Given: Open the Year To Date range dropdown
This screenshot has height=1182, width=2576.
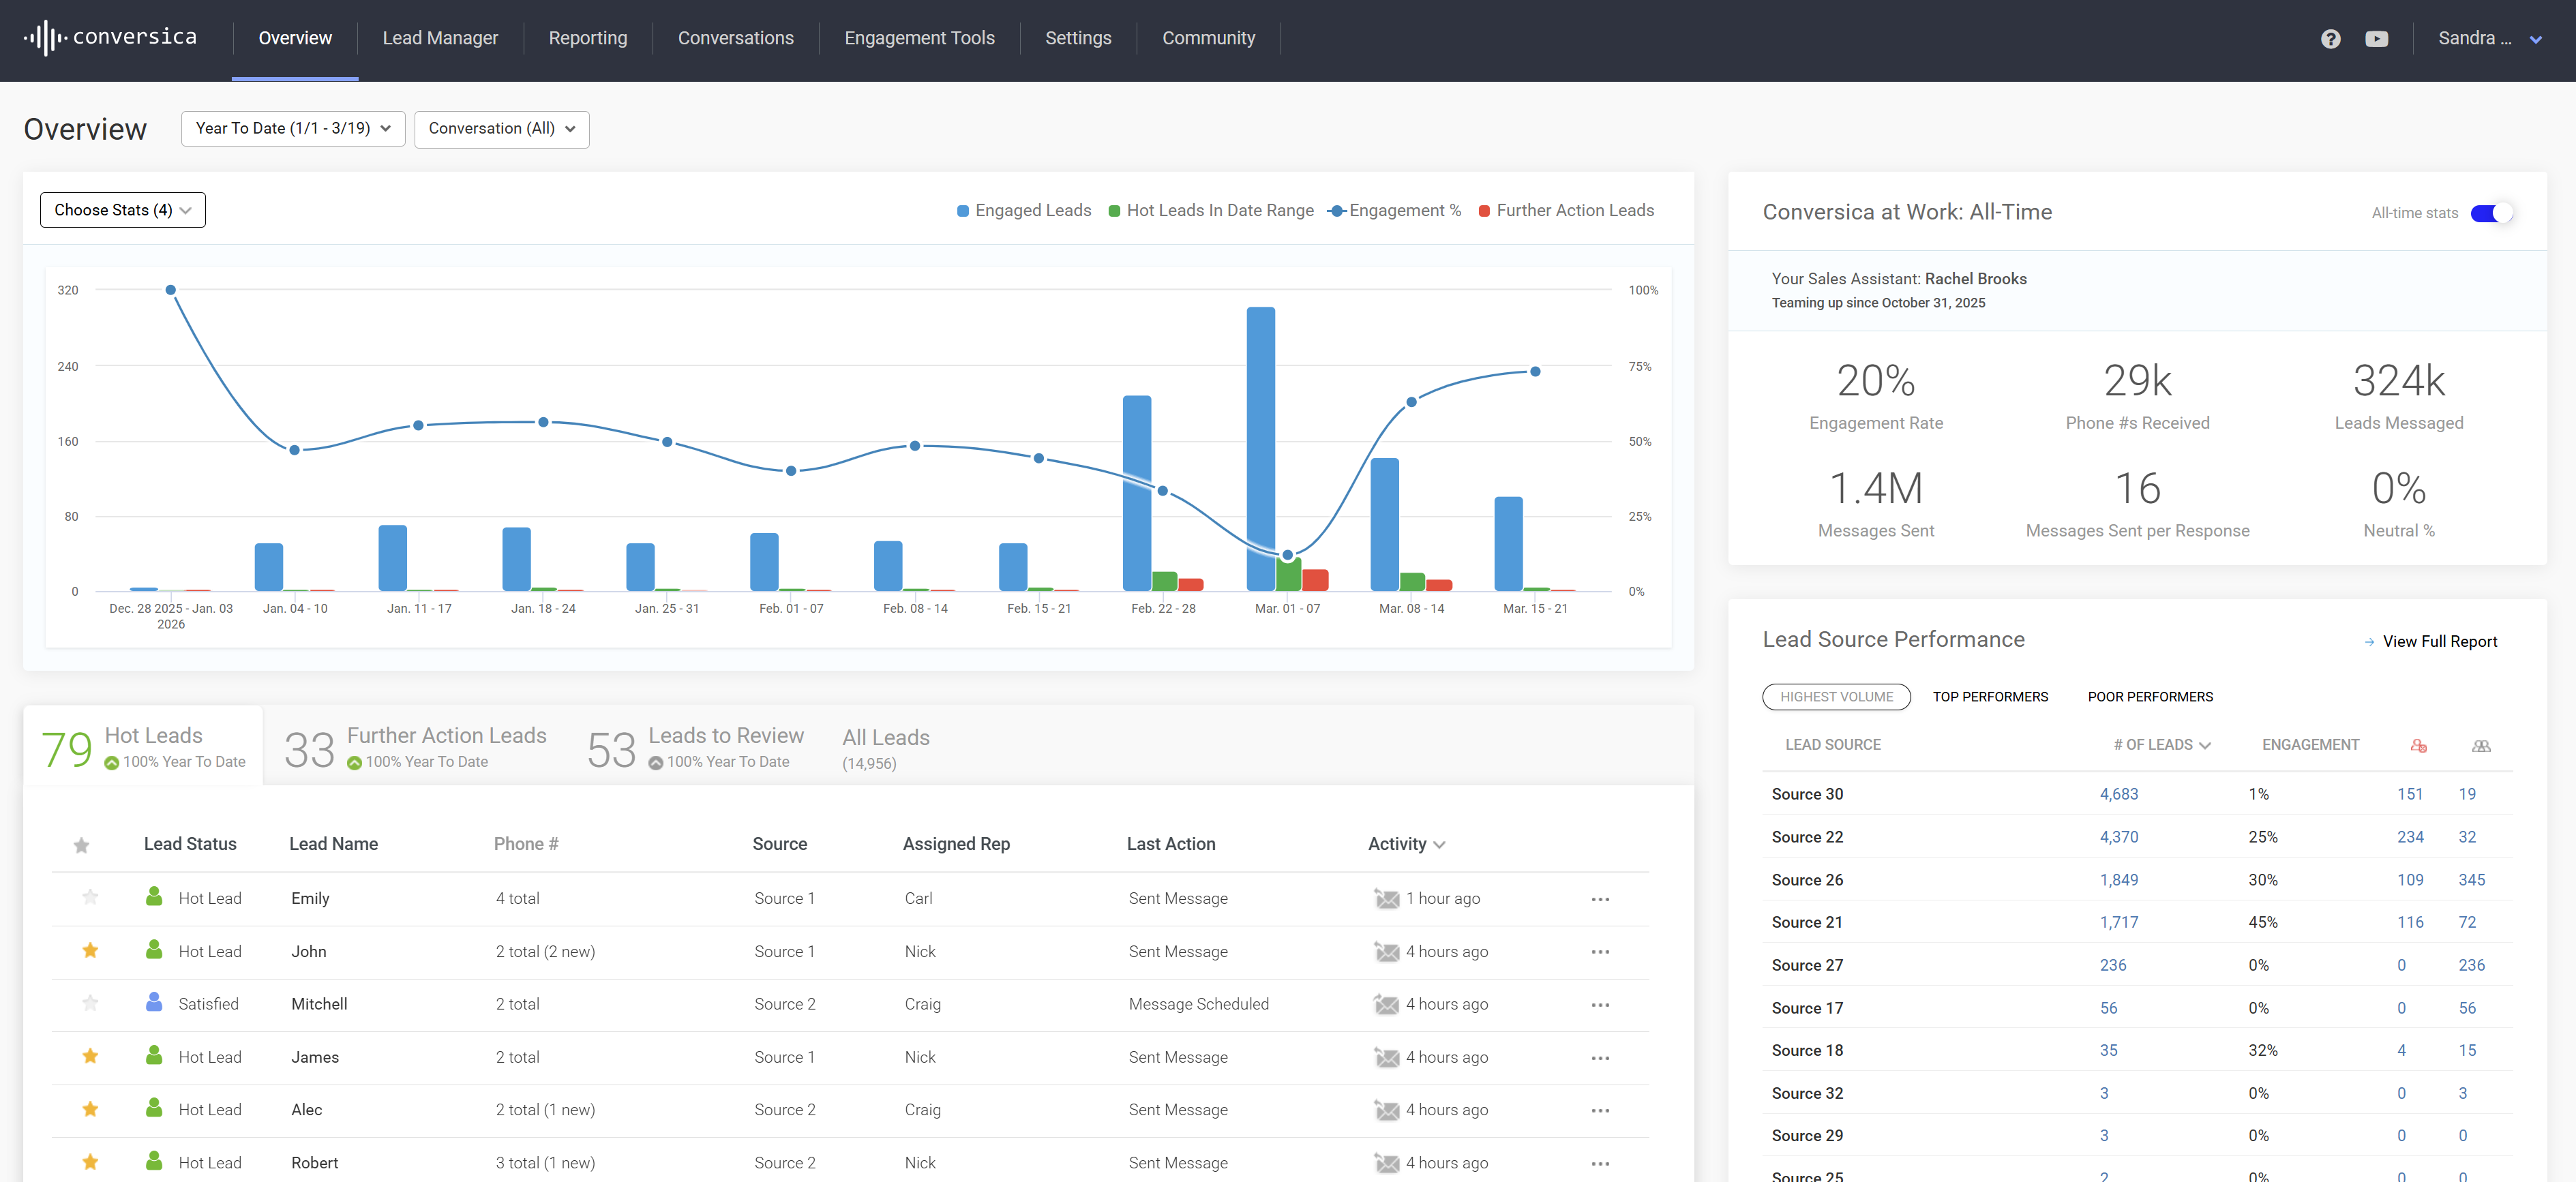Looking at the screenshot, I should point(292,129).
